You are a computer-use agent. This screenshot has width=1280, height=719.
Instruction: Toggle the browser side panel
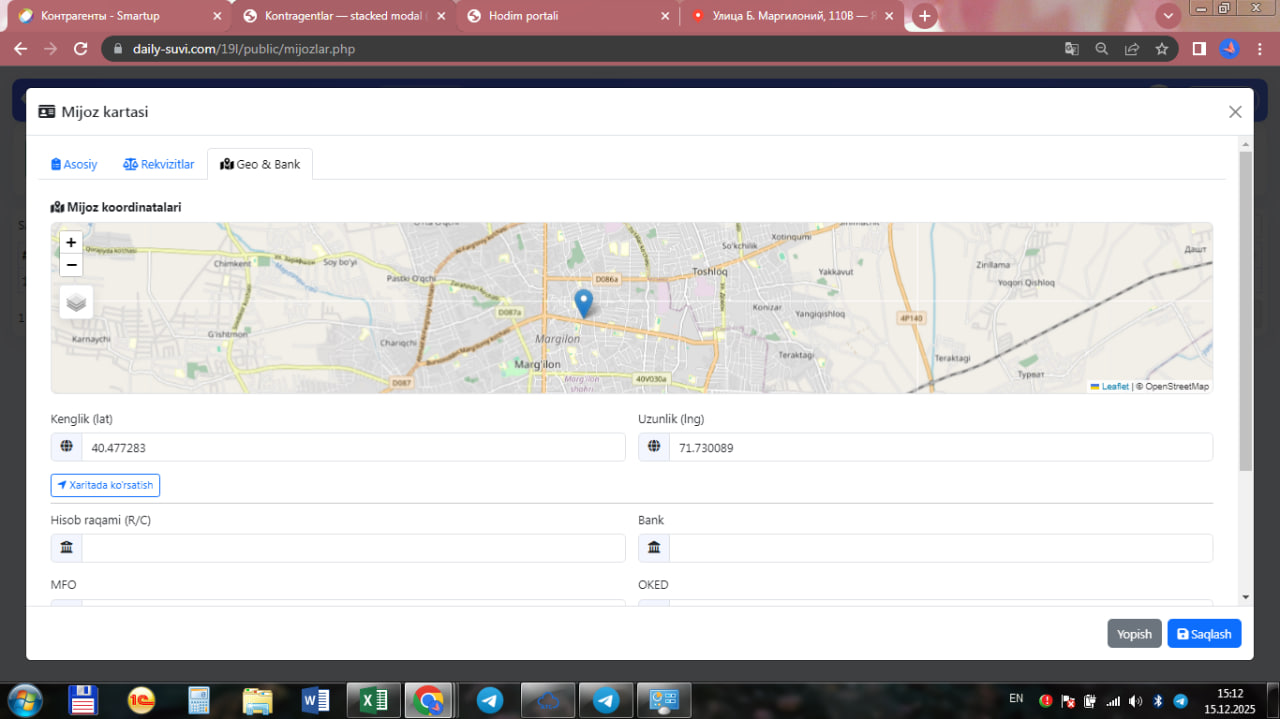coord(1199,48)
